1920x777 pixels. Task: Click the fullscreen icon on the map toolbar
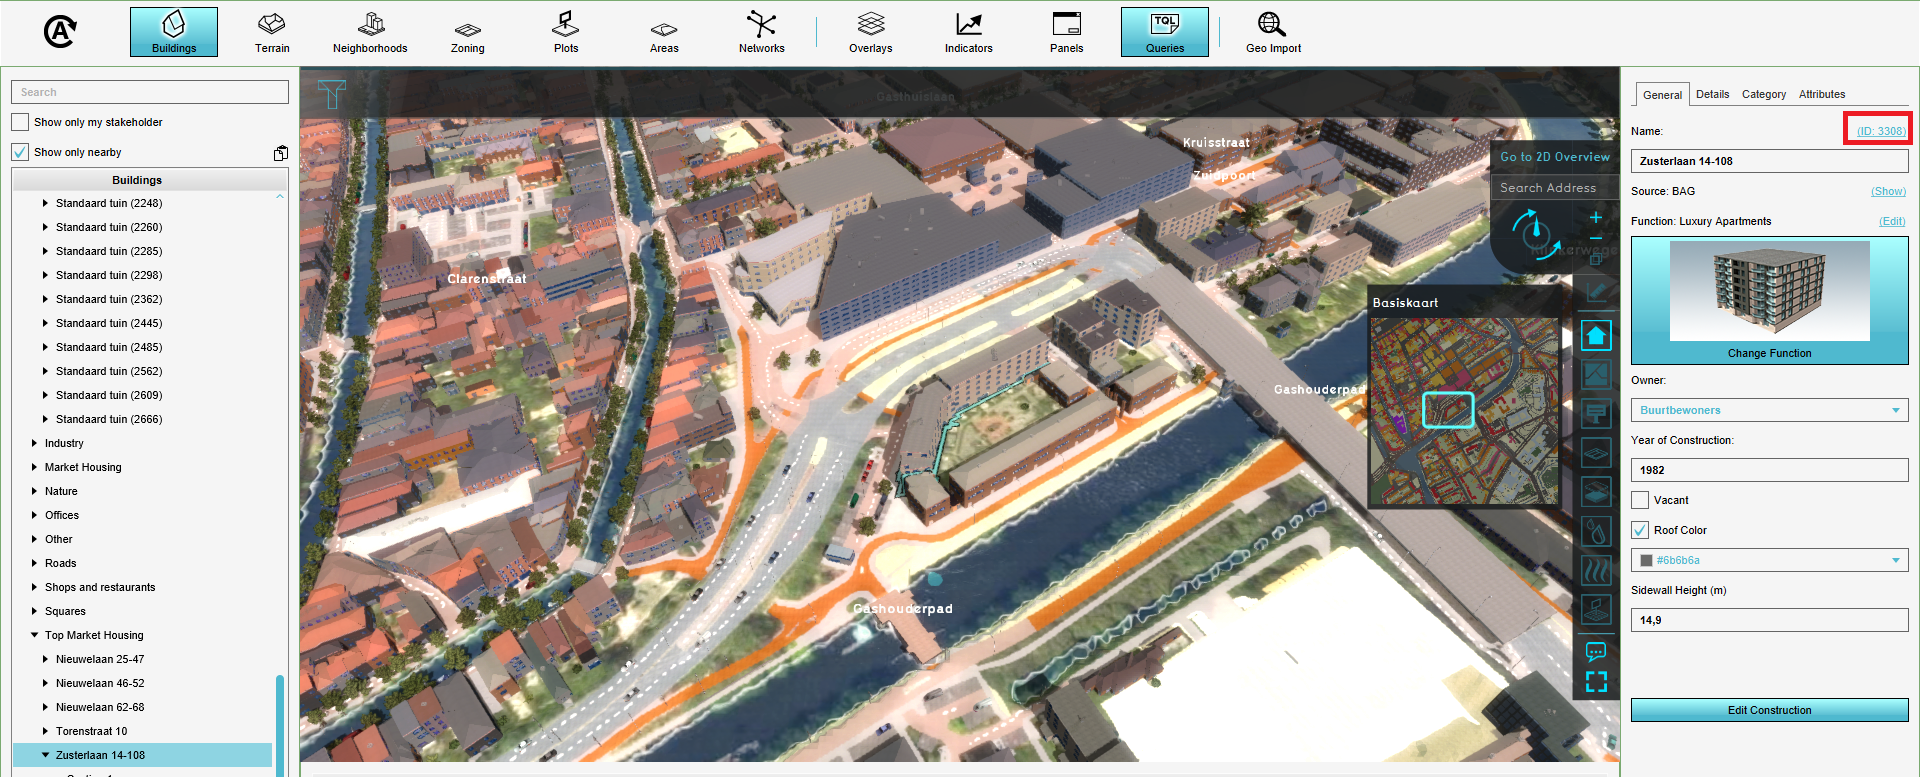pyautogui.click(x=1596, y=682)
